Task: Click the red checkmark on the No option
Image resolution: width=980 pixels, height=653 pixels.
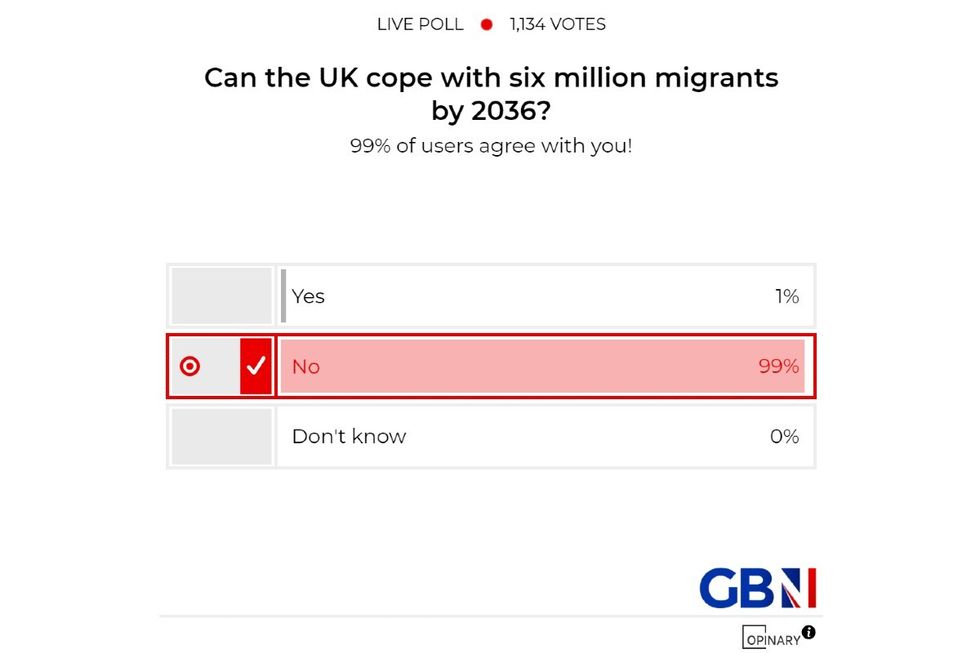Action: [x=256, y=366]
